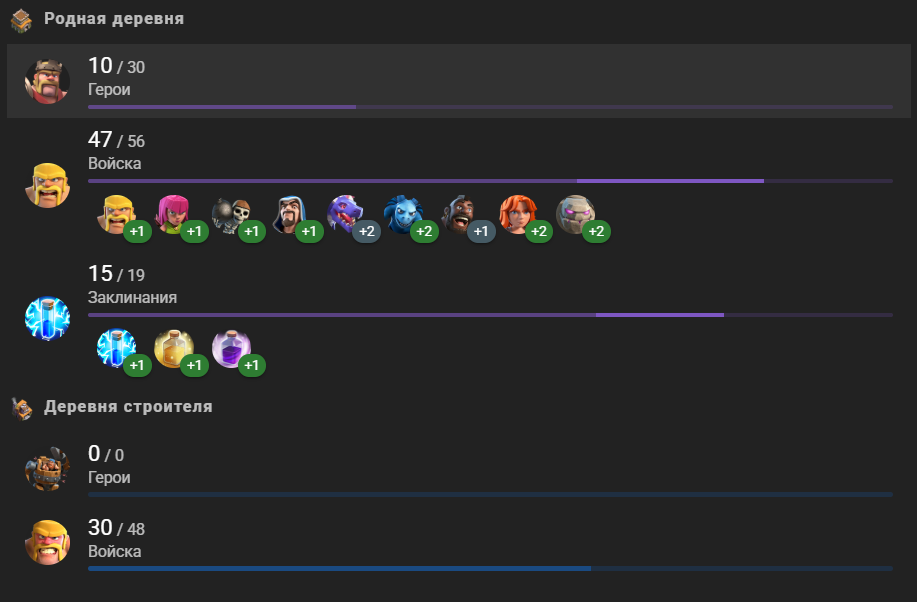Click the Battle Machine heroes icon
Screen dimensions: 917x602
click(47, 469)
